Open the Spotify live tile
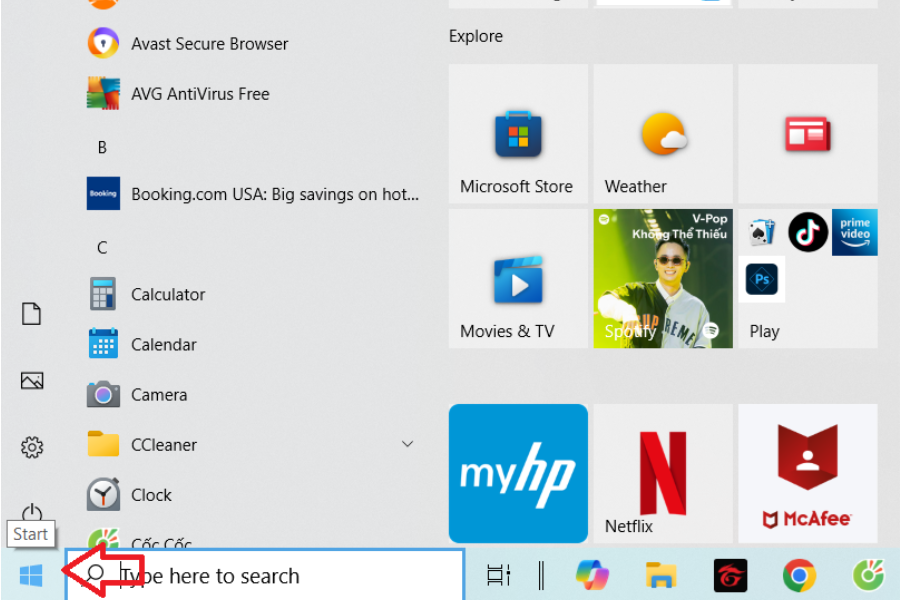900x600 pixels. pos(662,277)
